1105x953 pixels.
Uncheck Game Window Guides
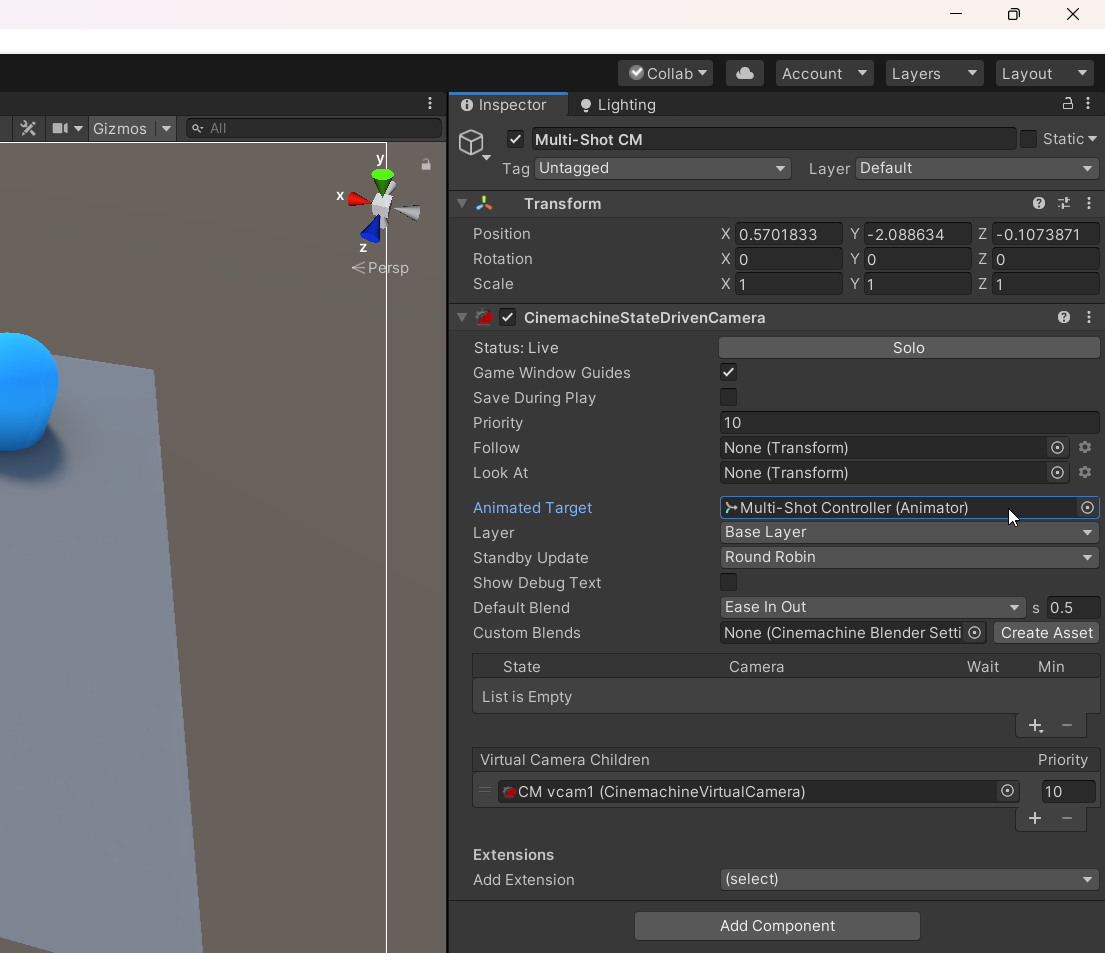728,372
